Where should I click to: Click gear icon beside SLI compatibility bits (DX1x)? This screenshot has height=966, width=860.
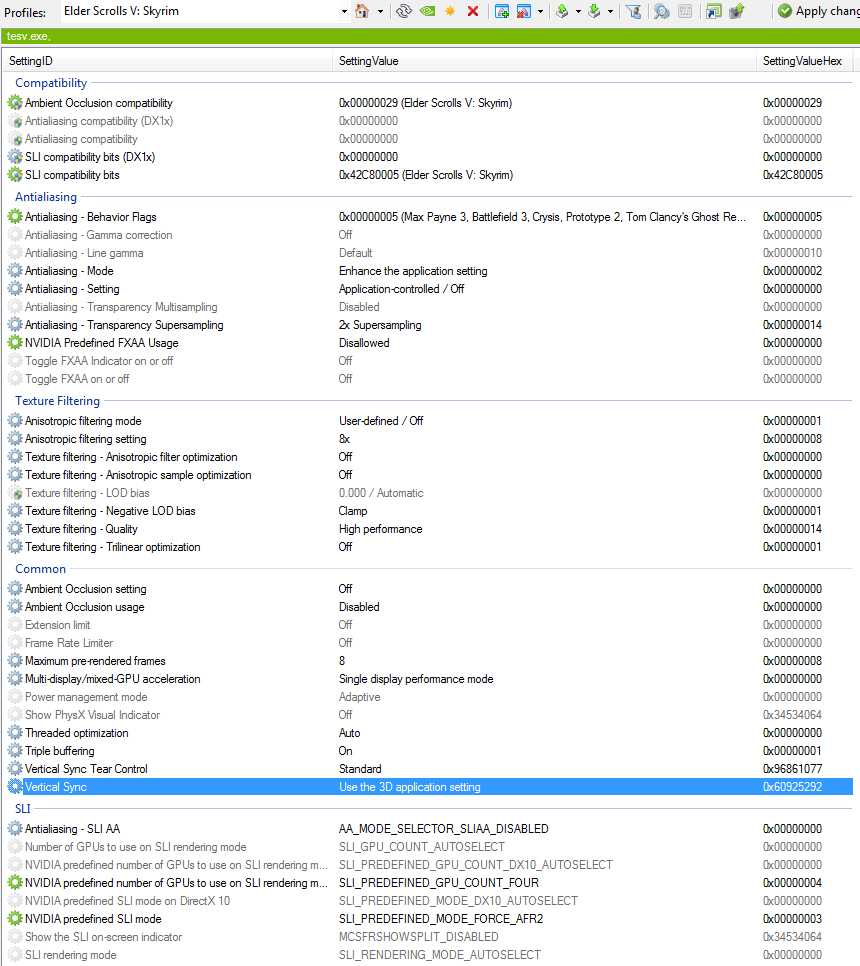click(15, 156)
